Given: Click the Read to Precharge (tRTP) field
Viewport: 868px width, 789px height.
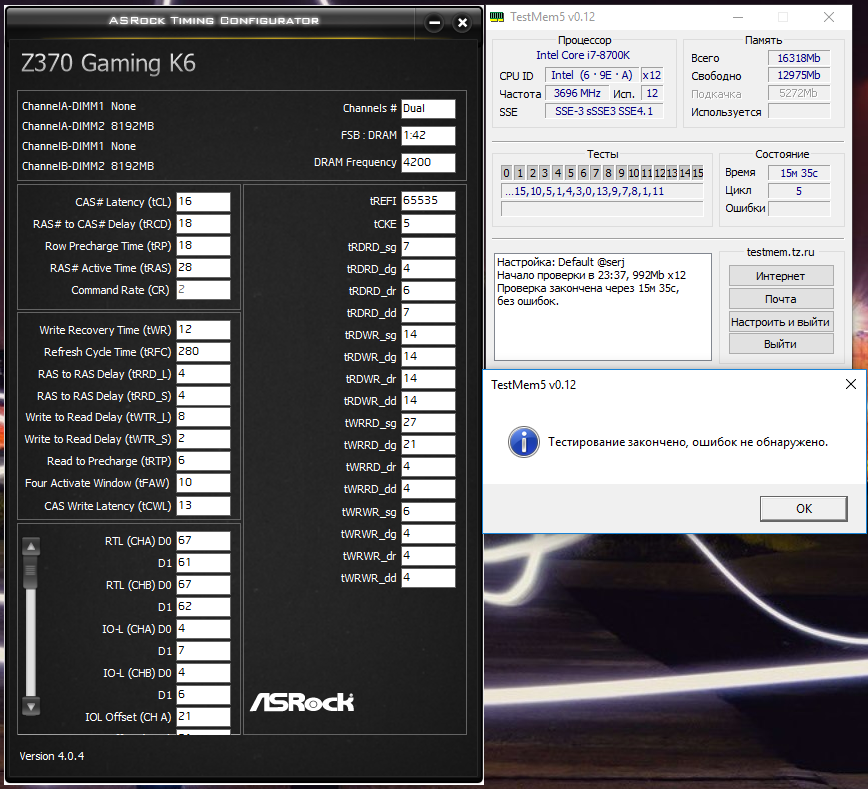Looking at the screenshot, I should coord(203,461).
